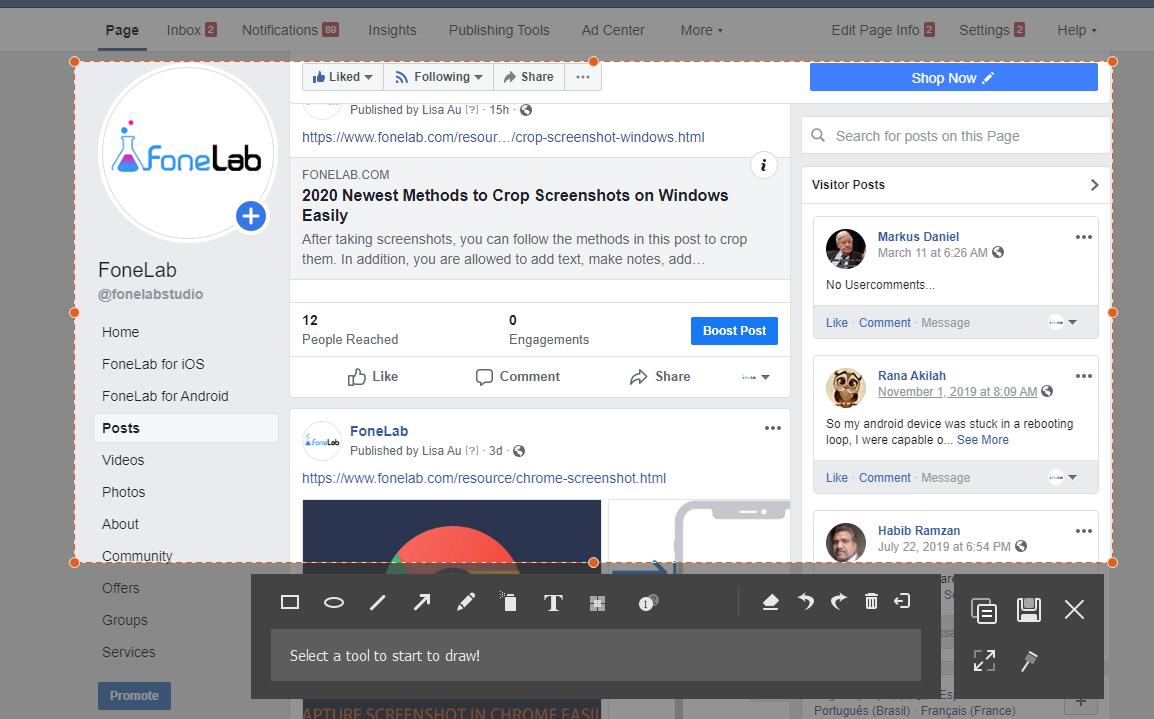Open the crop-screenshot-windows.html link
Screen dimensions: 1154x719
tap(503, 137)
